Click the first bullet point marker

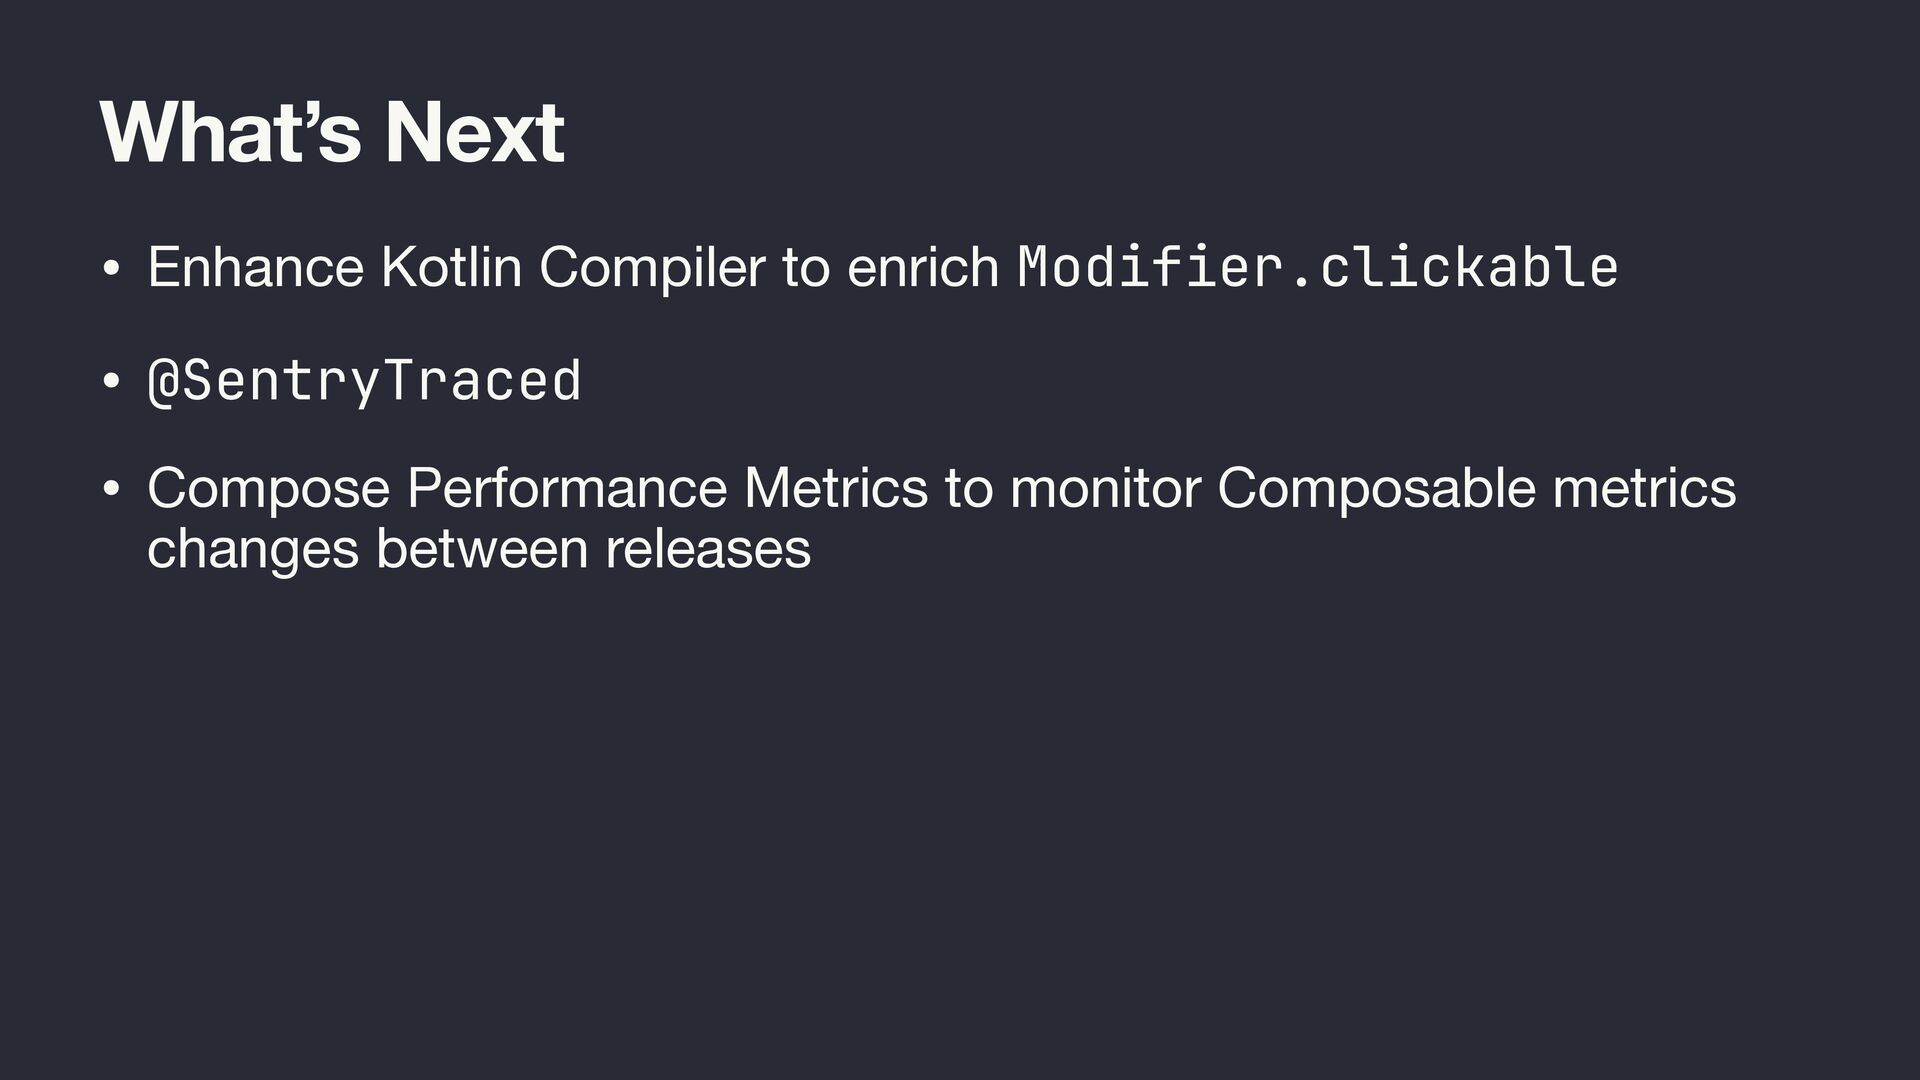[112, 269]
